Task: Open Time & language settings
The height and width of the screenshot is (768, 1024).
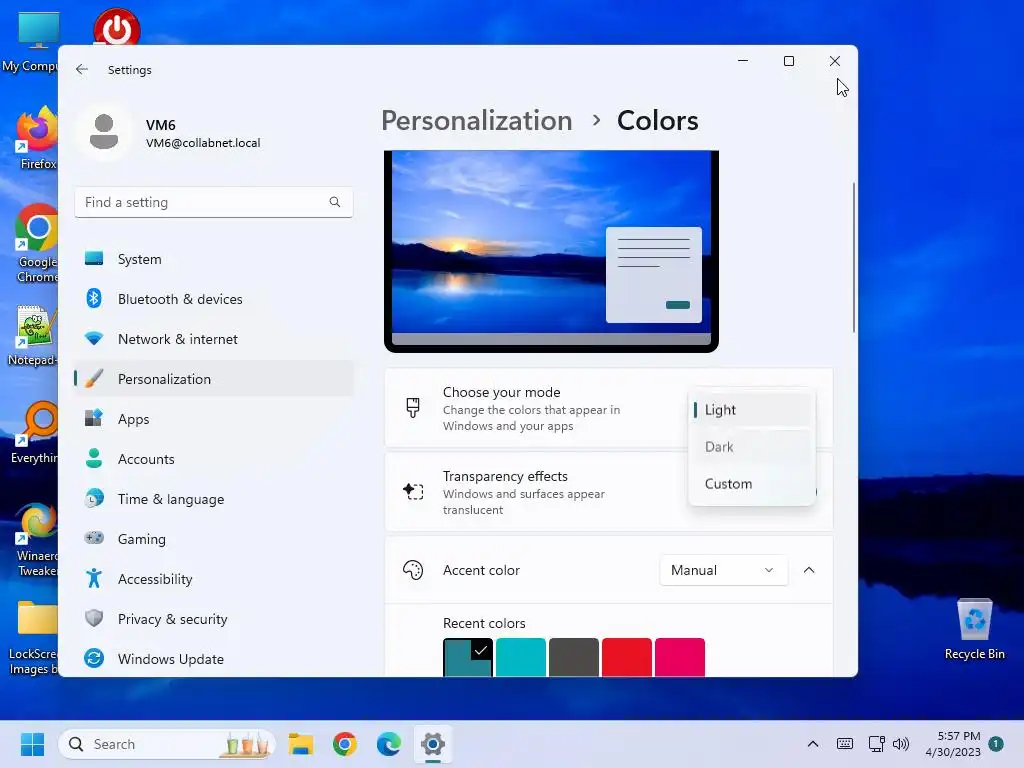Action: [214, 498]
